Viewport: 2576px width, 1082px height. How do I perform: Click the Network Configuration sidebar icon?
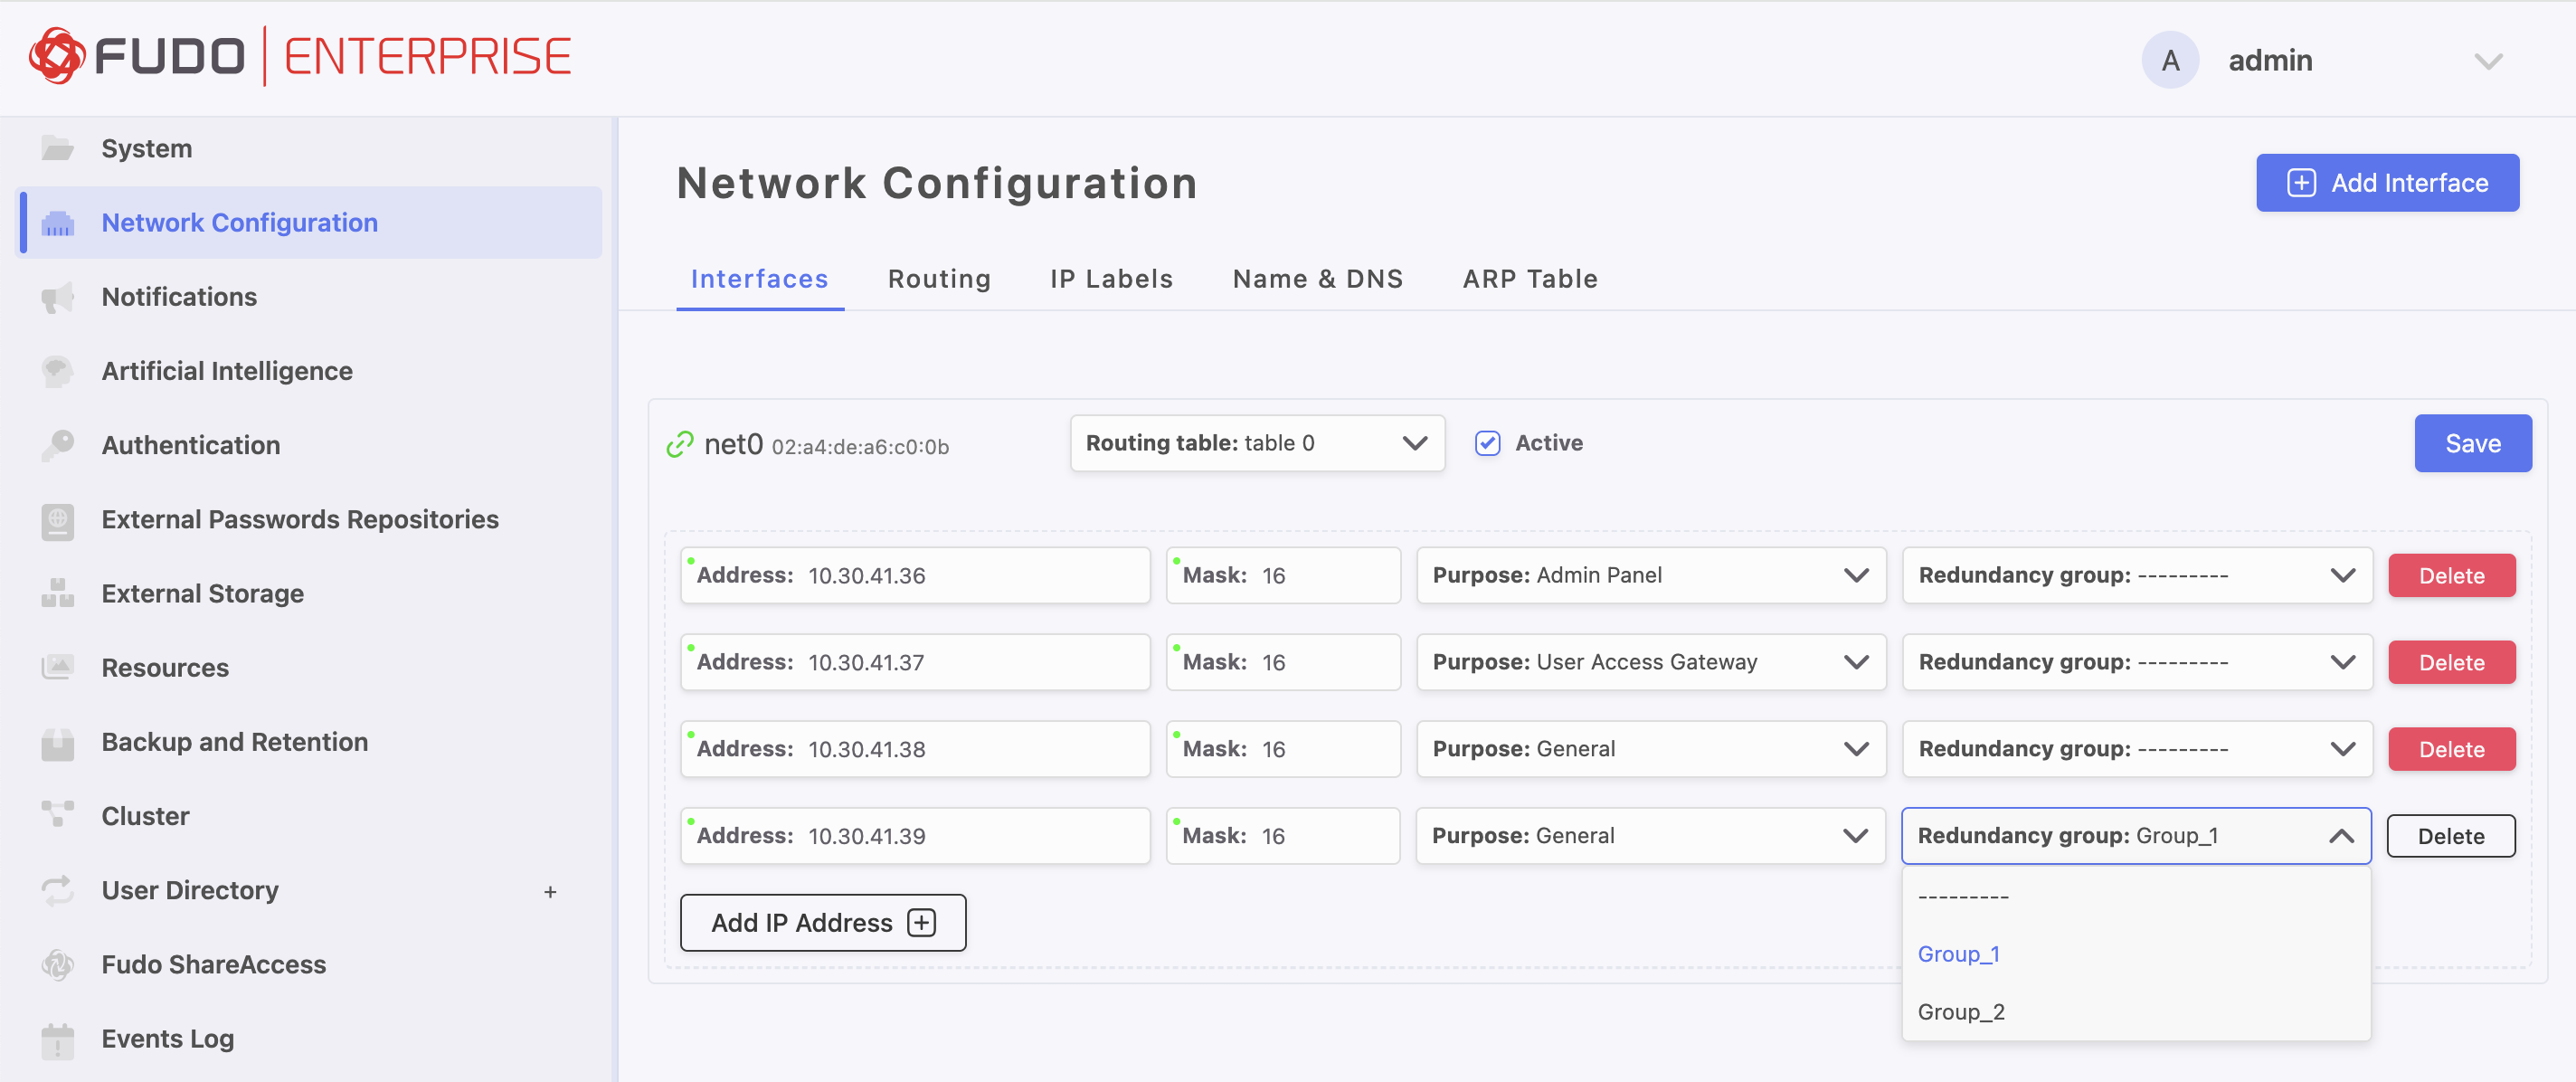[x=58, y=223]
